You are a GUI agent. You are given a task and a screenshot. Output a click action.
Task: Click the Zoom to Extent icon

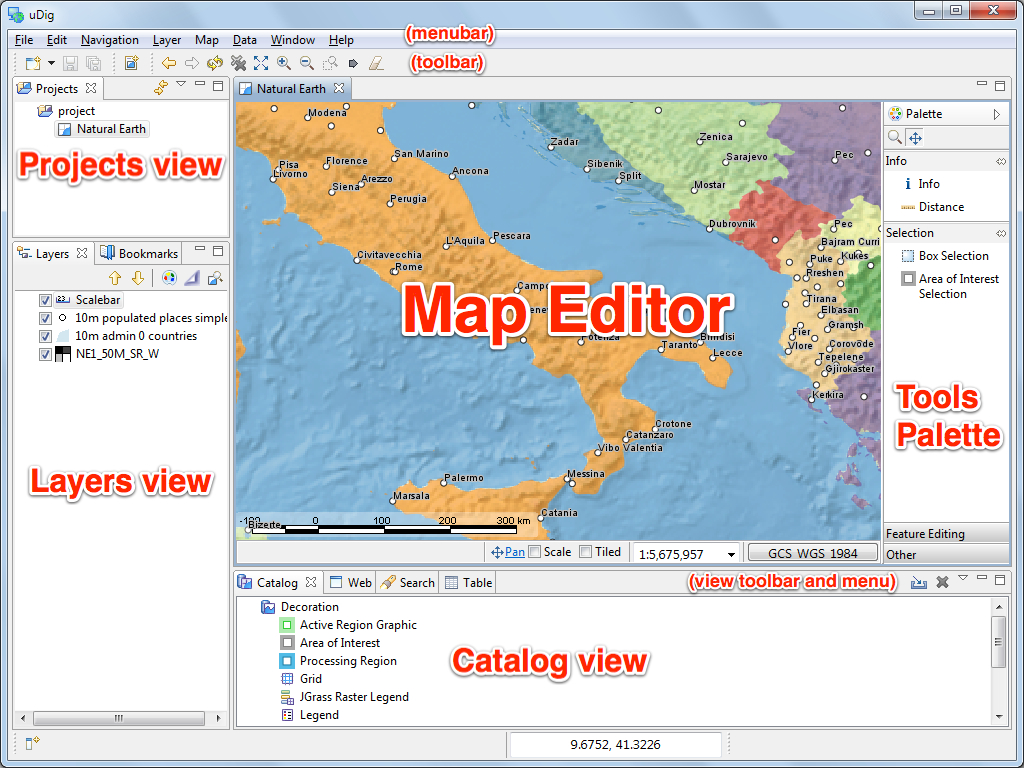click(x=261, y=63)
